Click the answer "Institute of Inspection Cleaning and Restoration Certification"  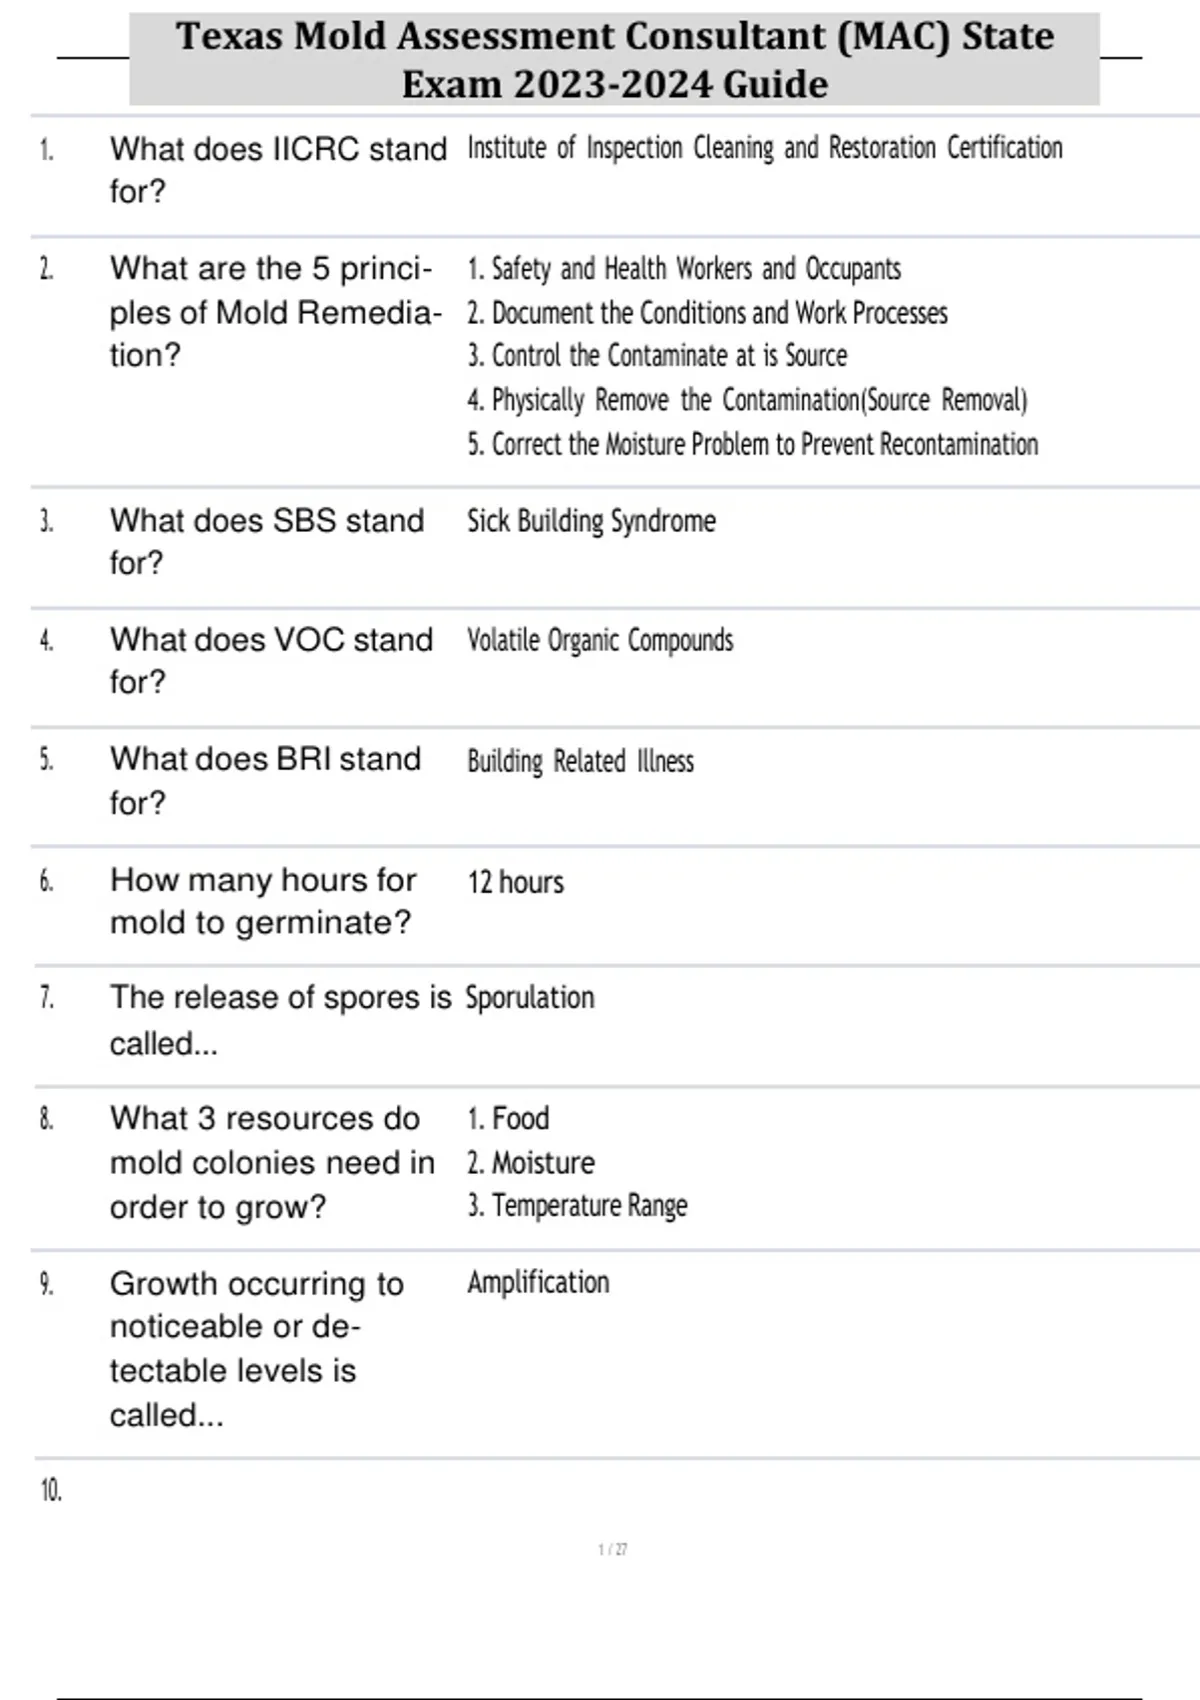pos(764,149)
